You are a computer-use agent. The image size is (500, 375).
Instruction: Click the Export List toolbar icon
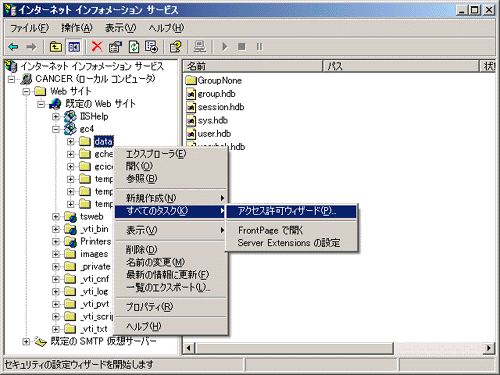[x=151, y=47]
